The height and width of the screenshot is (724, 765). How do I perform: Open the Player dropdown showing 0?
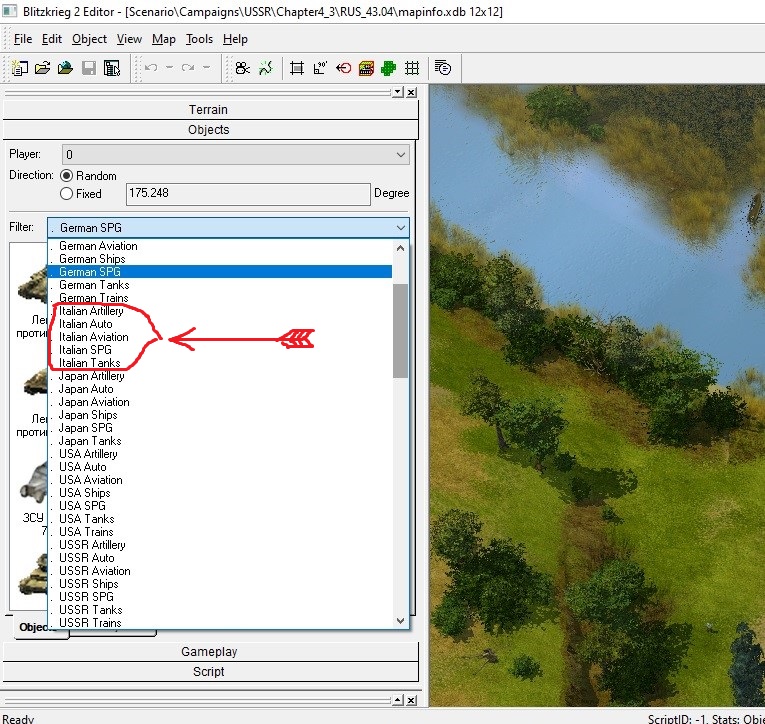[x=236, y=155]
